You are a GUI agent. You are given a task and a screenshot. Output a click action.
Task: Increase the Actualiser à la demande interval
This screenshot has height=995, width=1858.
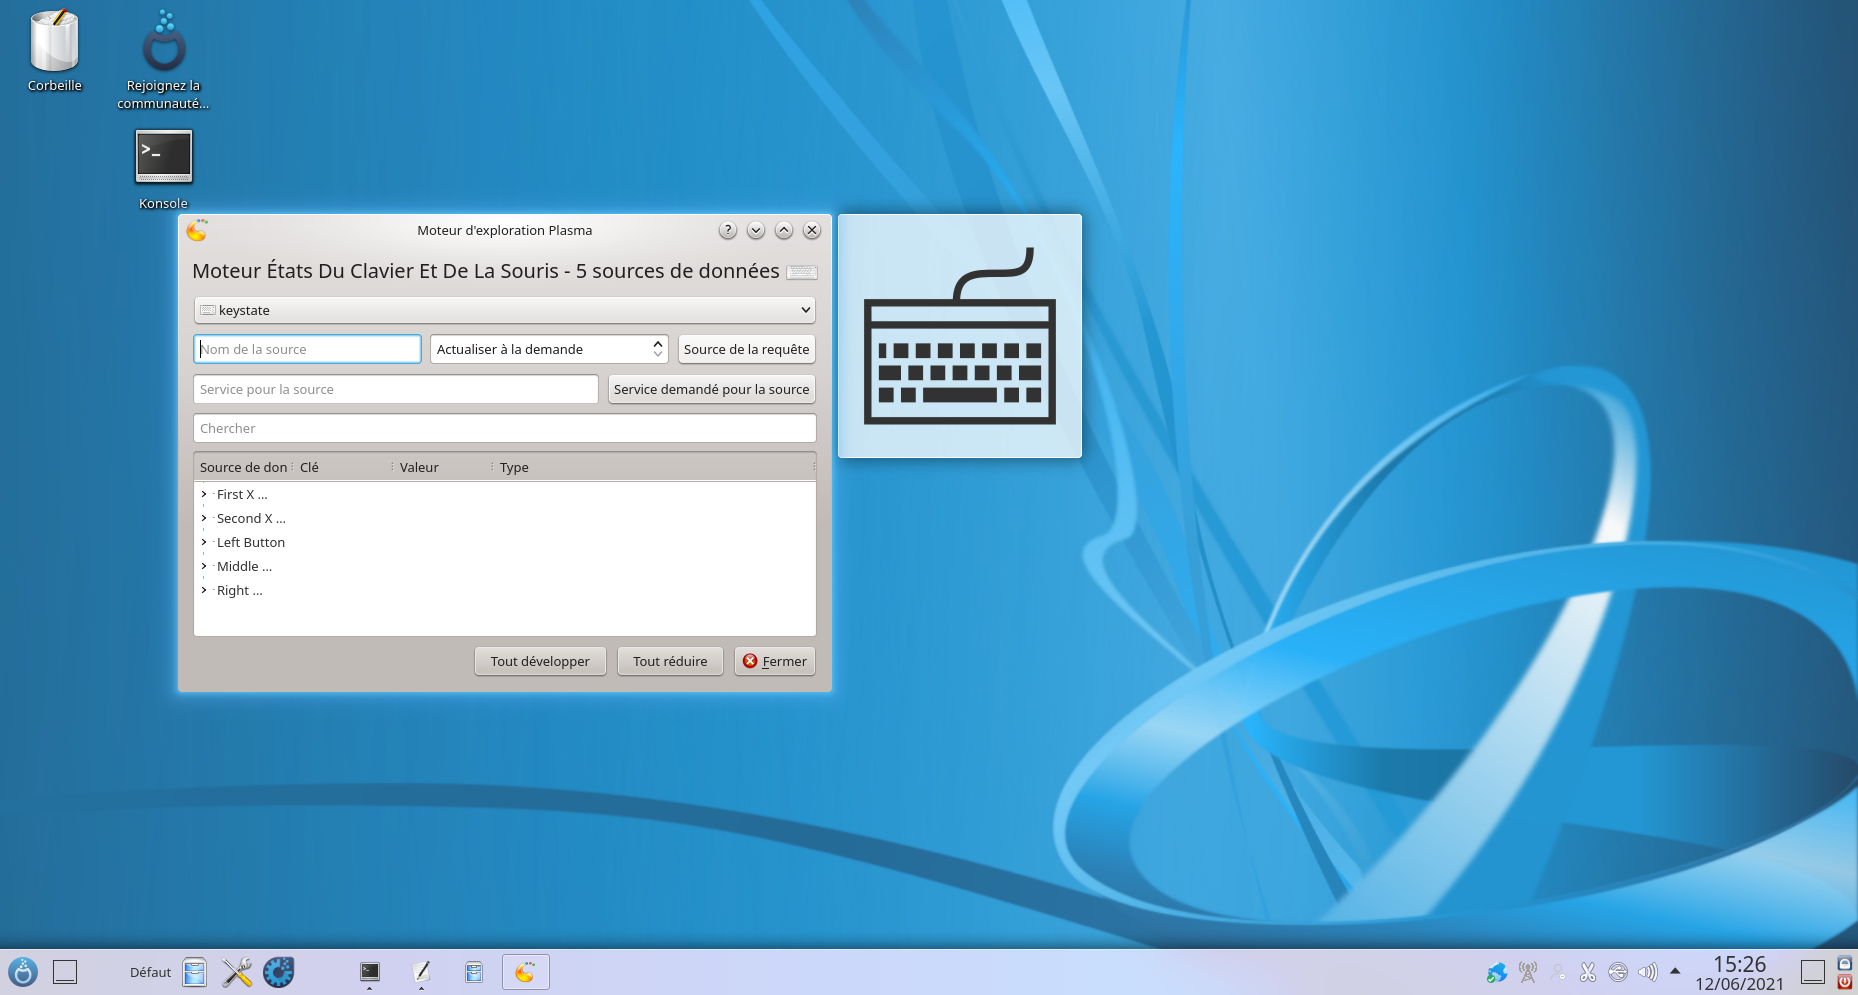tap(657, 344)
